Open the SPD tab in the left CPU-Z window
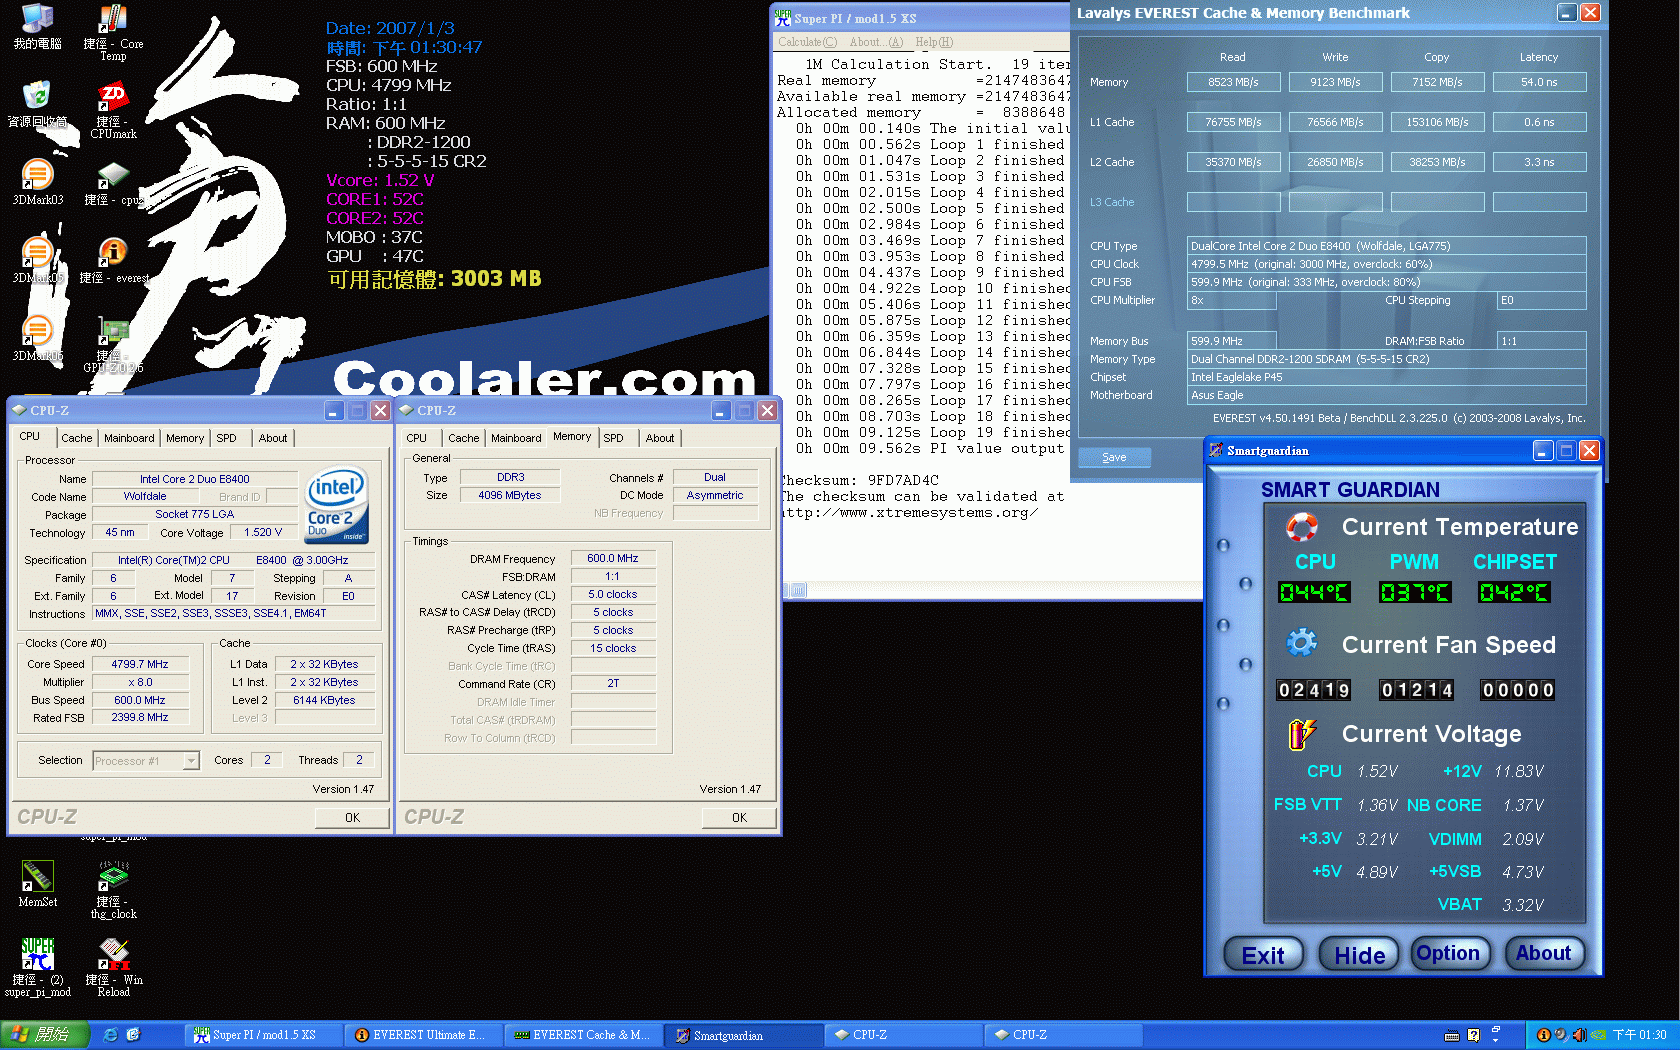This screenshot has height=1050, width=1680. 227,438
